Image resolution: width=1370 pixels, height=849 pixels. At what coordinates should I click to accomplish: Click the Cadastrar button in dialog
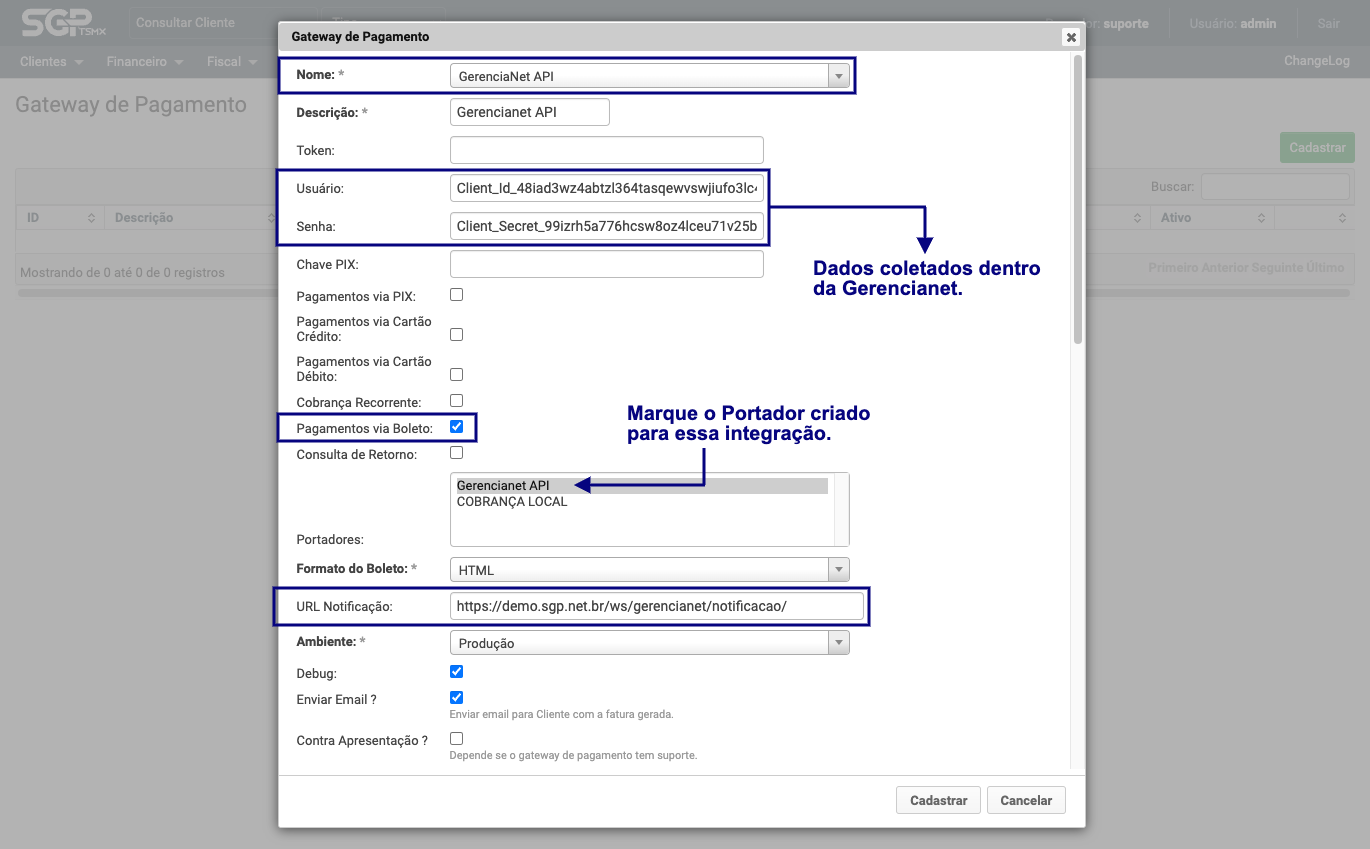[939, 800]
